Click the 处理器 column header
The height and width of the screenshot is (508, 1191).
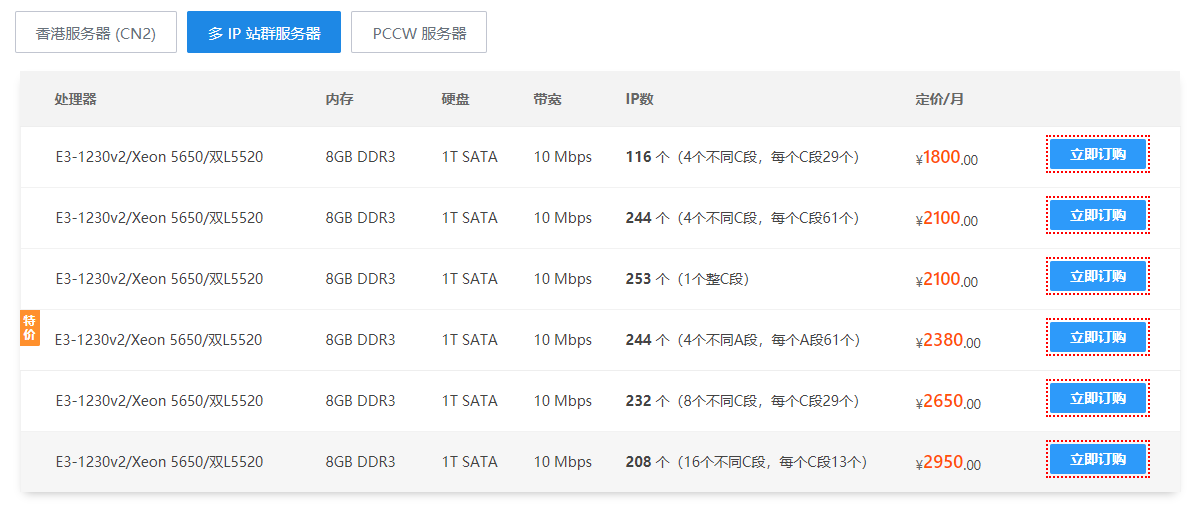(76, 99)
